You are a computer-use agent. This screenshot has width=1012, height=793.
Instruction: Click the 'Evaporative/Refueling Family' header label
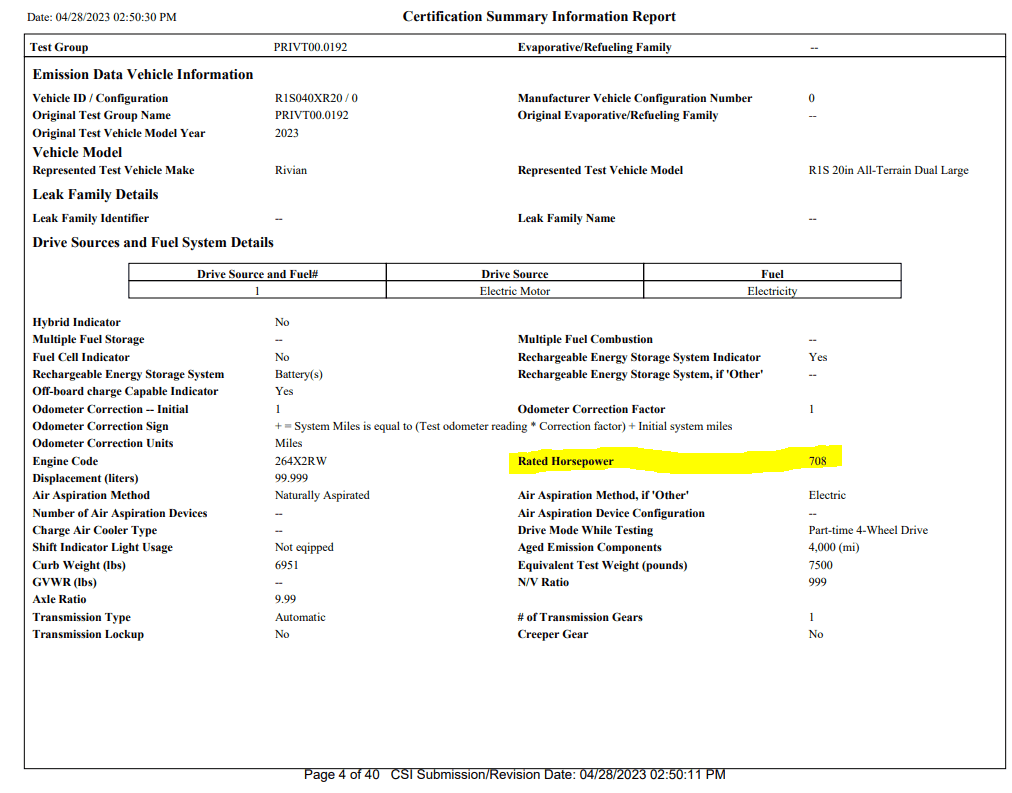pyautogui.click(x=594, y=47)
